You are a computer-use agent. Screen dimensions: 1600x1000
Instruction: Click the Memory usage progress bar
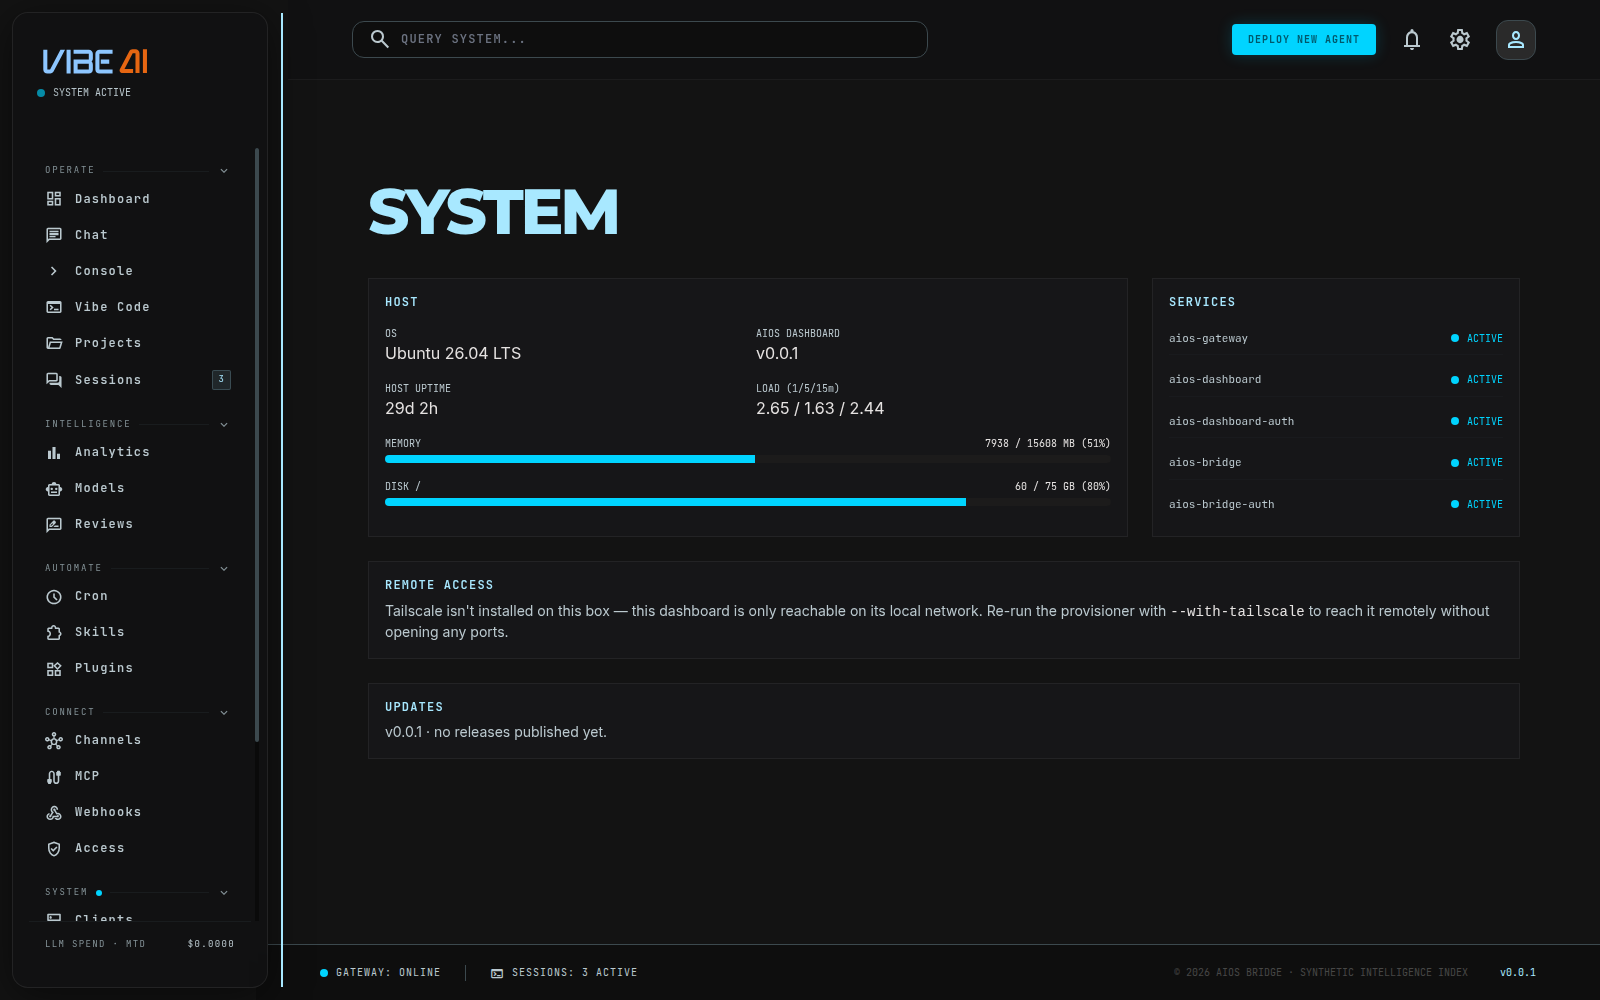[x=748, y=459]
